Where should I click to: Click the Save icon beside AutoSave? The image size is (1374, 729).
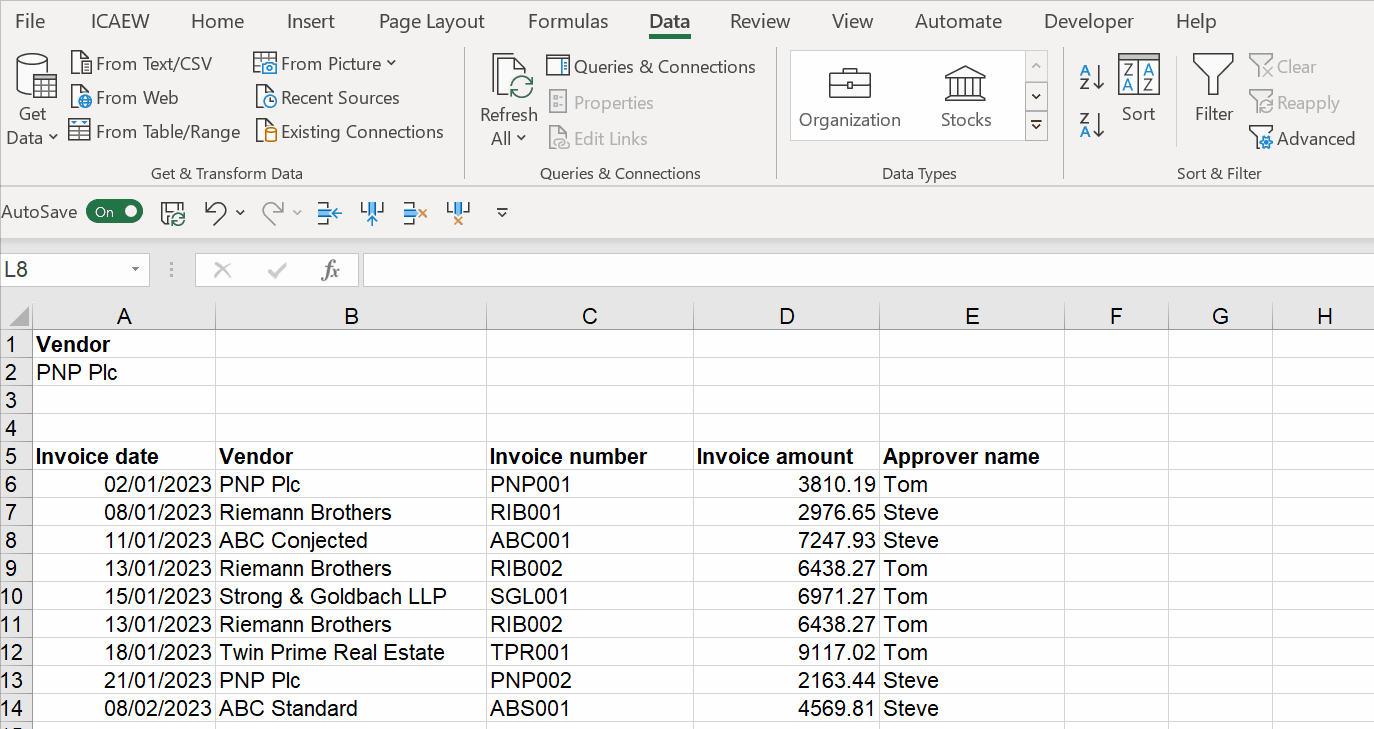(173, 212)
